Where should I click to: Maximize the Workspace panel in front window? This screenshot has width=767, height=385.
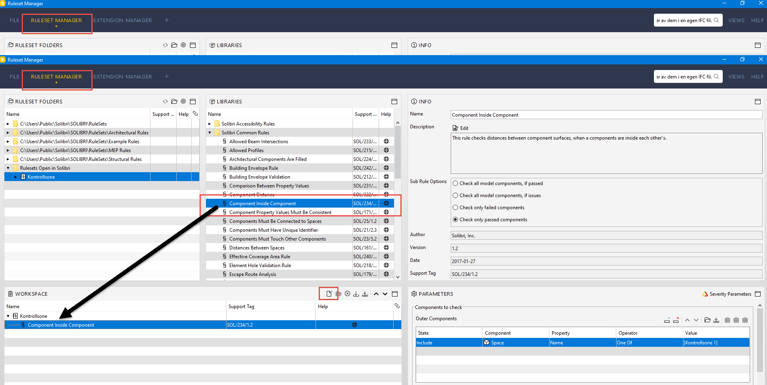(x=395, y=294)
